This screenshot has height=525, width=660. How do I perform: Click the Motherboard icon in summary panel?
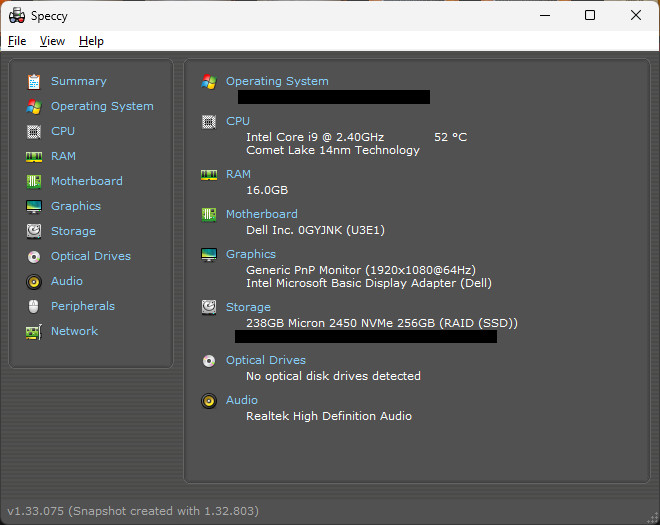point(209,215)
